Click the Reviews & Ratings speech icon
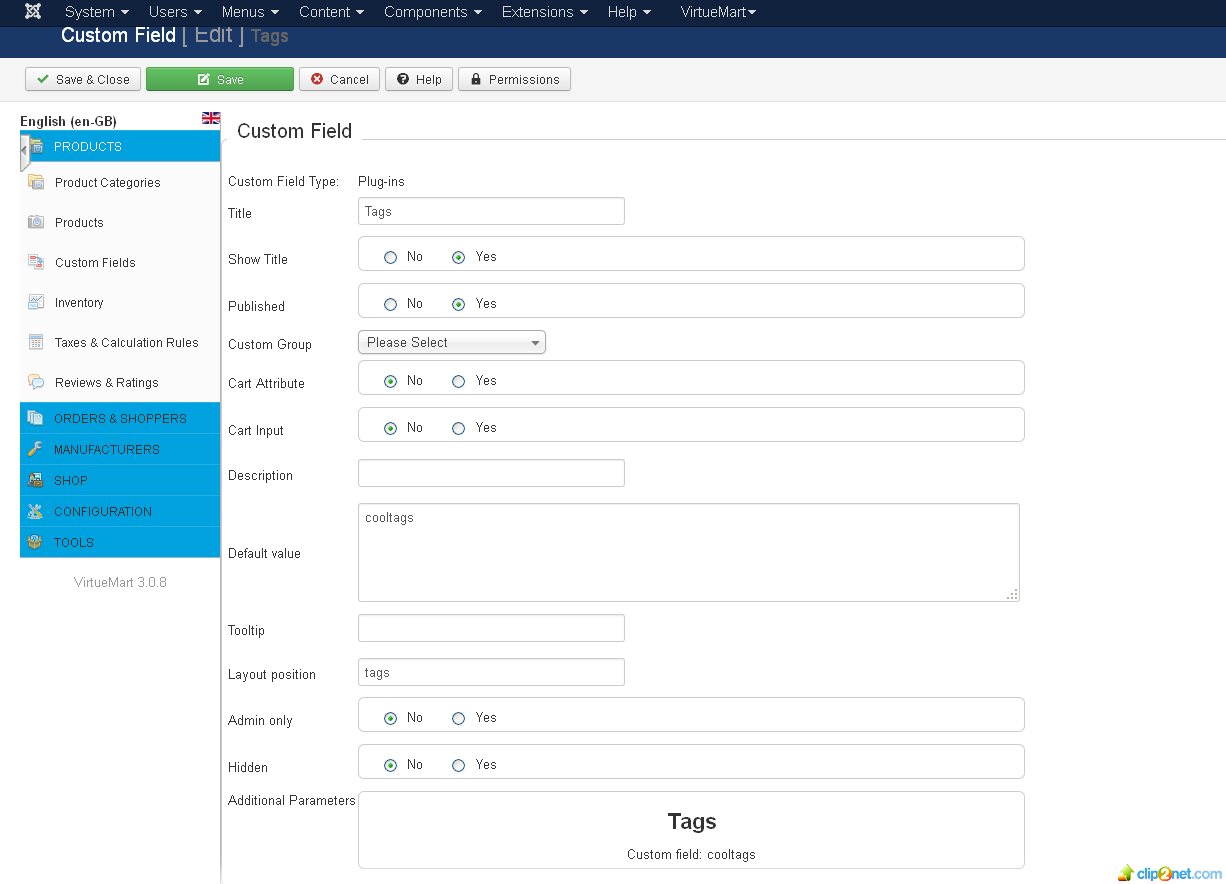The height and width of the screenshot is (884, 1226). [36, 382]
